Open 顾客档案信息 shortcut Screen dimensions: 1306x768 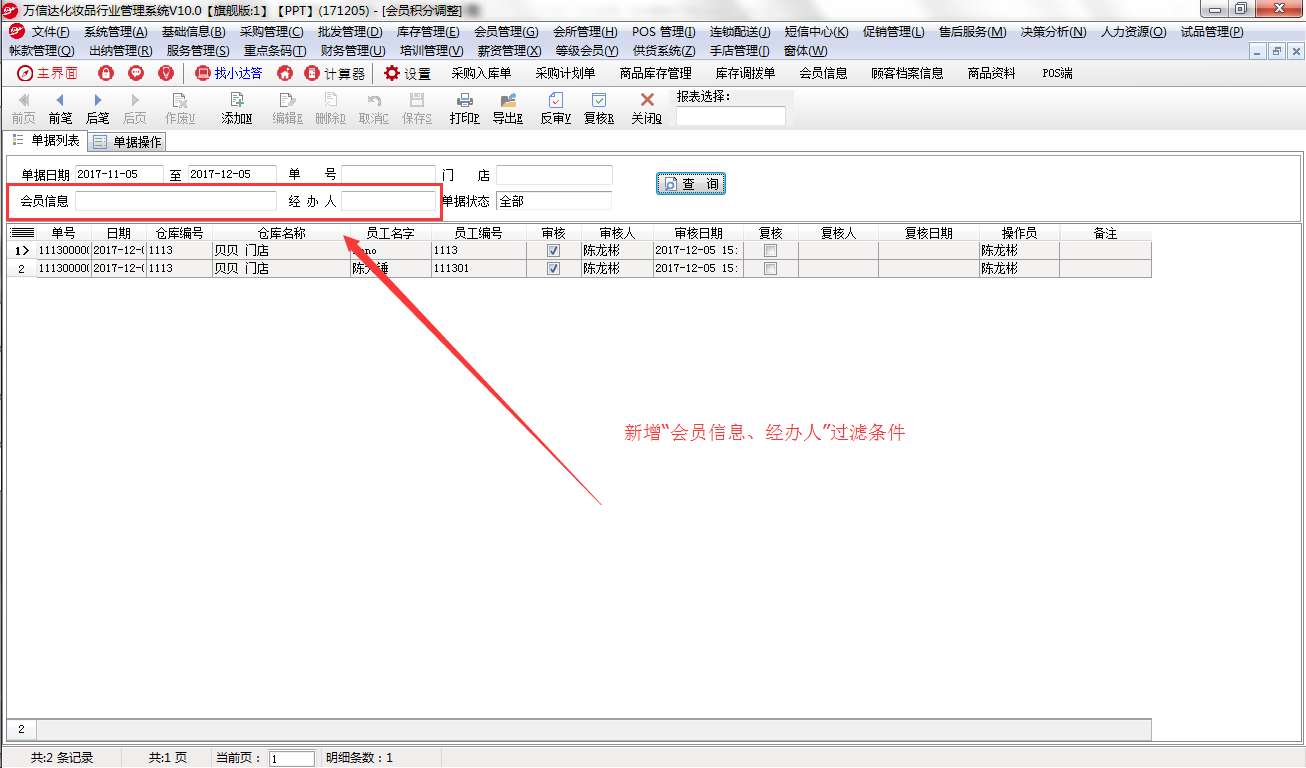click(x=907, y=73)
